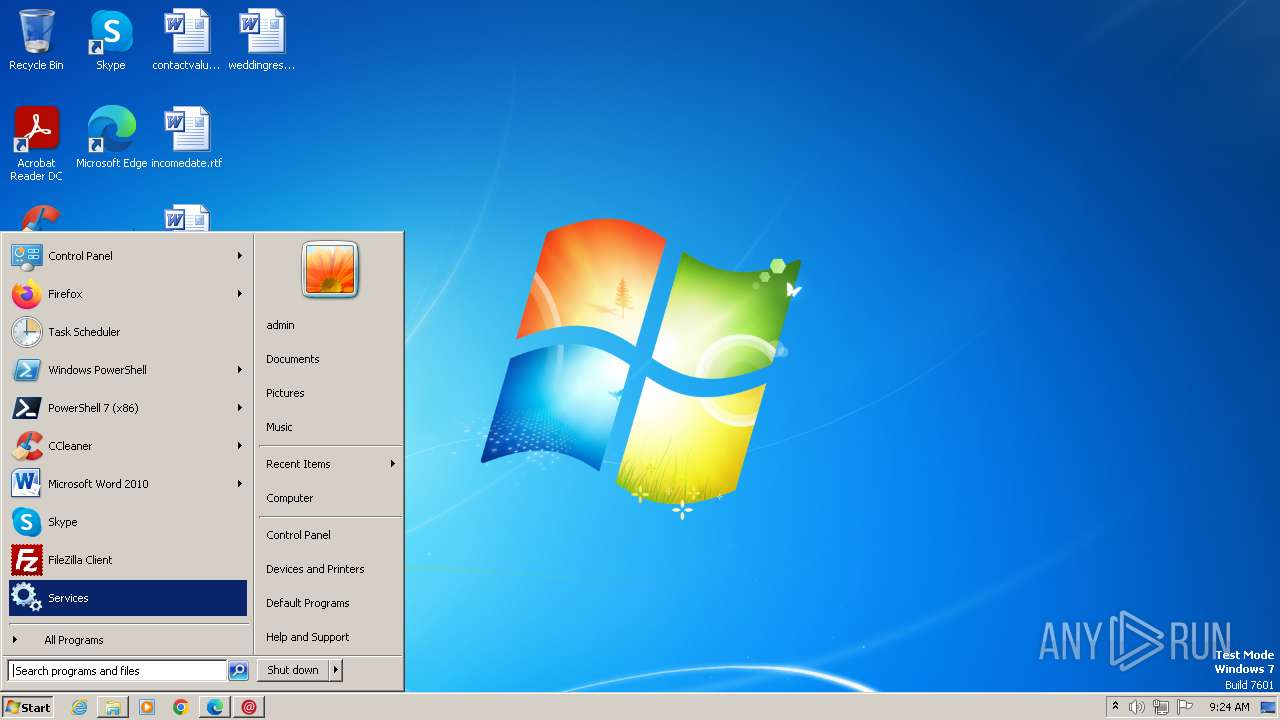
Task: Open CCleaner from the Start menu
Action: [128, 446]
